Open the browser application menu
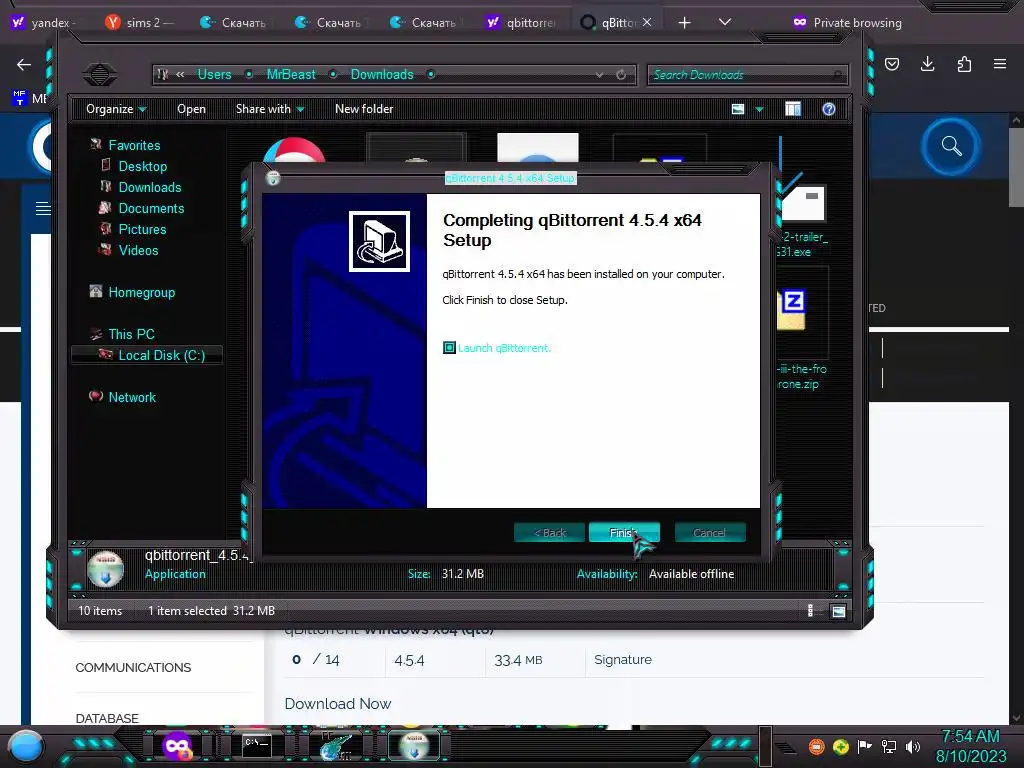This screenshot has height=768, width=1024. coord(1000,64)
